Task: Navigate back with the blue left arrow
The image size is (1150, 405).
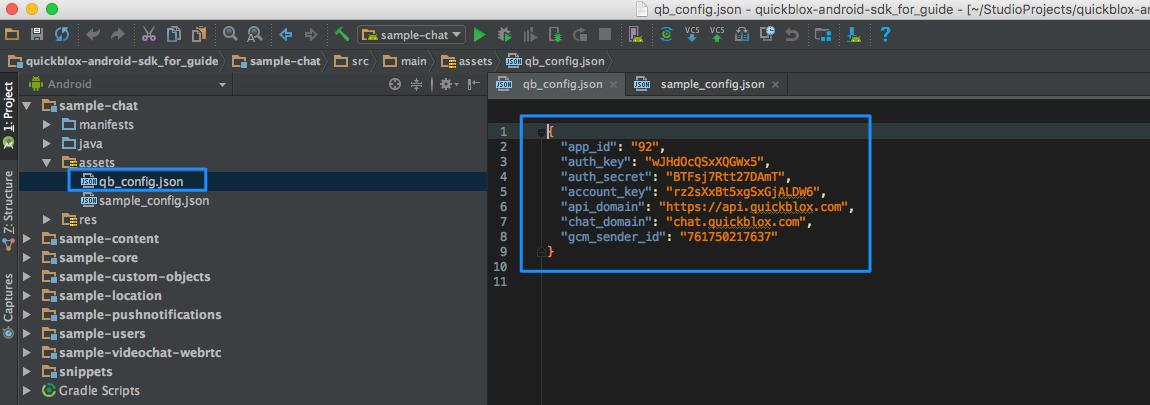Action: tap(286, 34)
